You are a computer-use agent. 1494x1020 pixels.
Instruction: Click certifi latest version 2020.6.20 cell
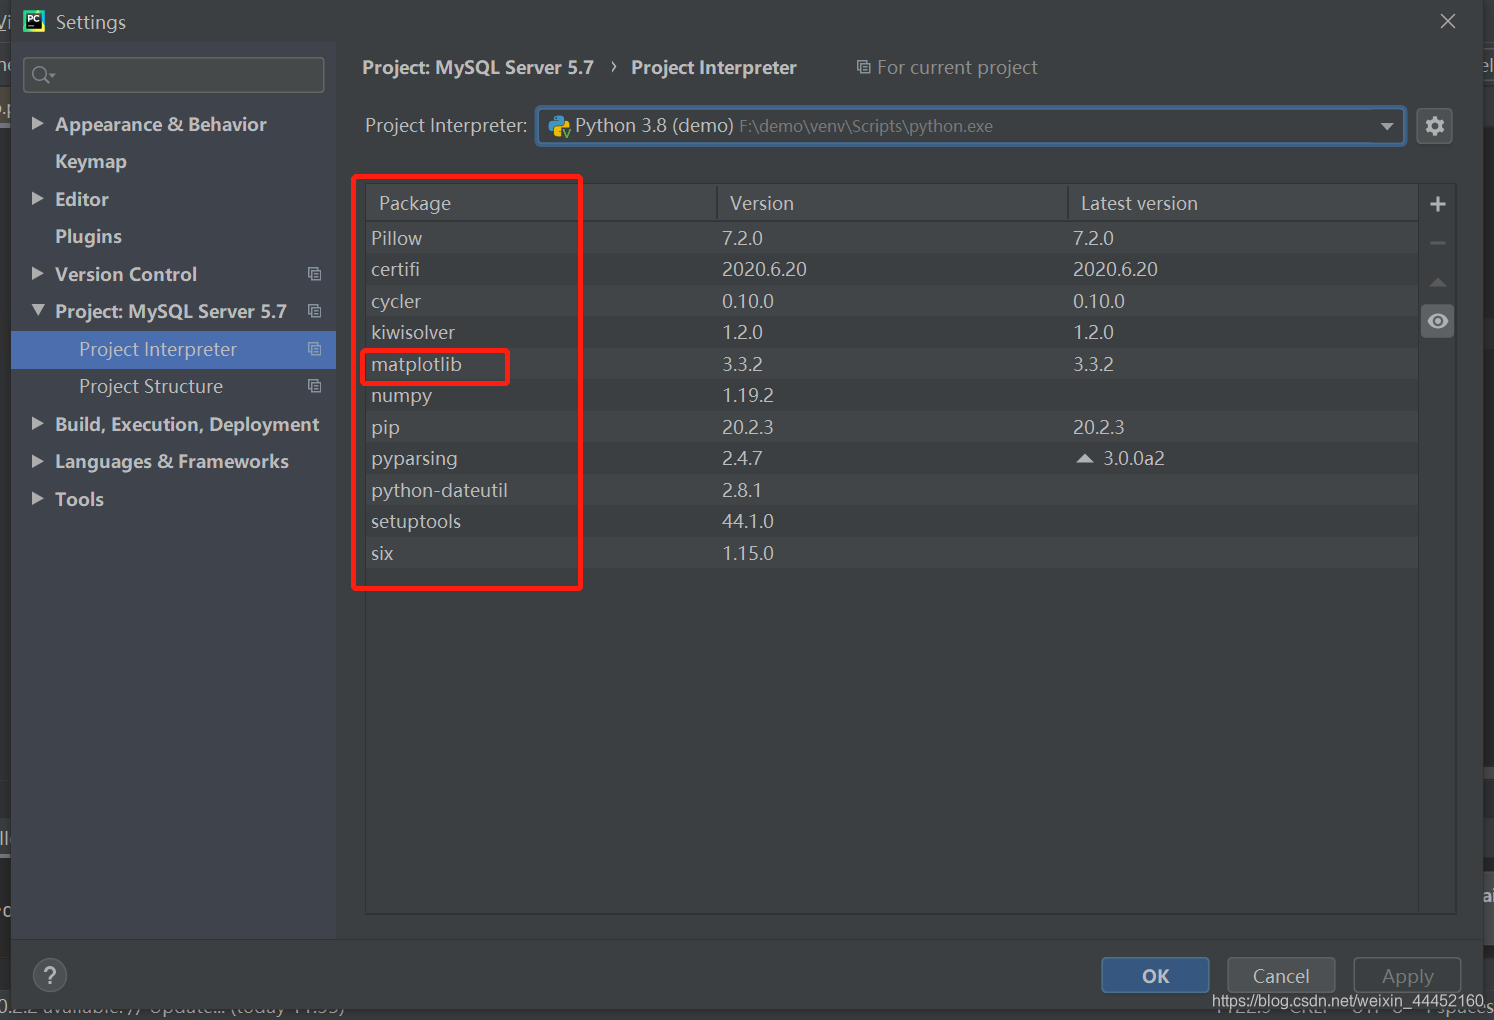click(x=1115, y=269)
